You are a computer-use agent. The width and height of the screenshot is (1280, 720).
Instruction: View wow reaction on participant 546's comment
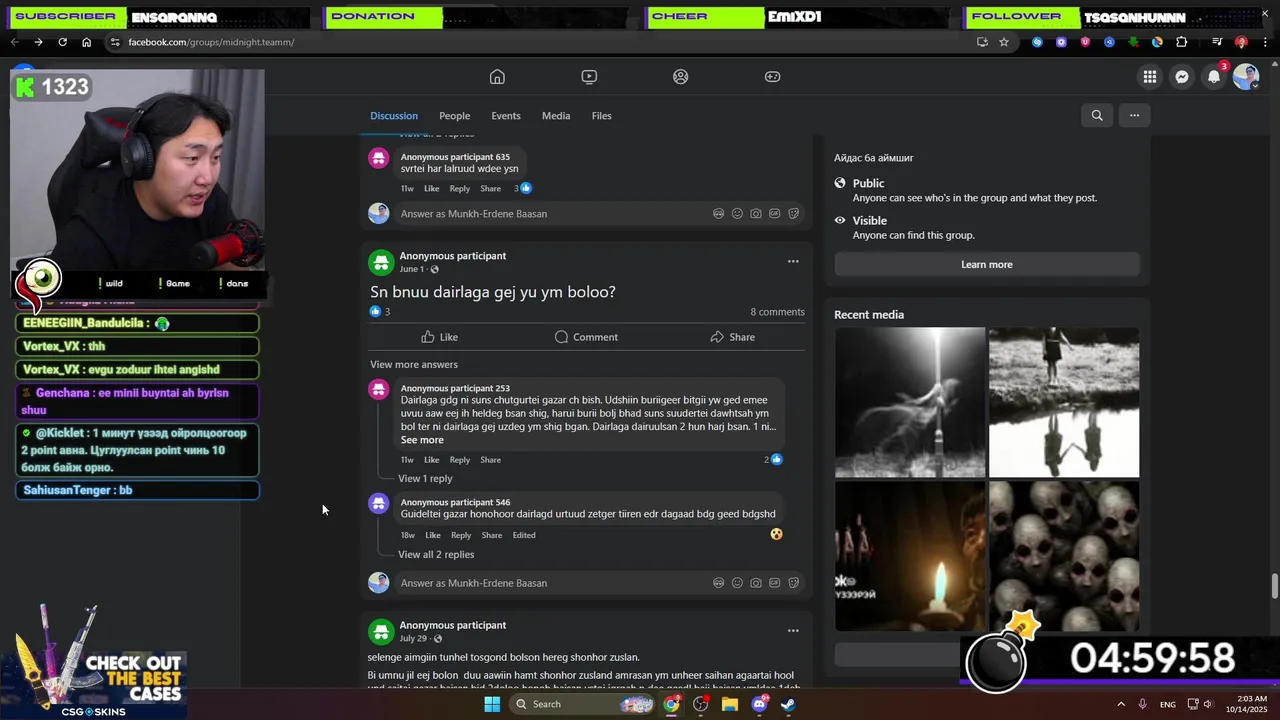(x=776, y=534)
